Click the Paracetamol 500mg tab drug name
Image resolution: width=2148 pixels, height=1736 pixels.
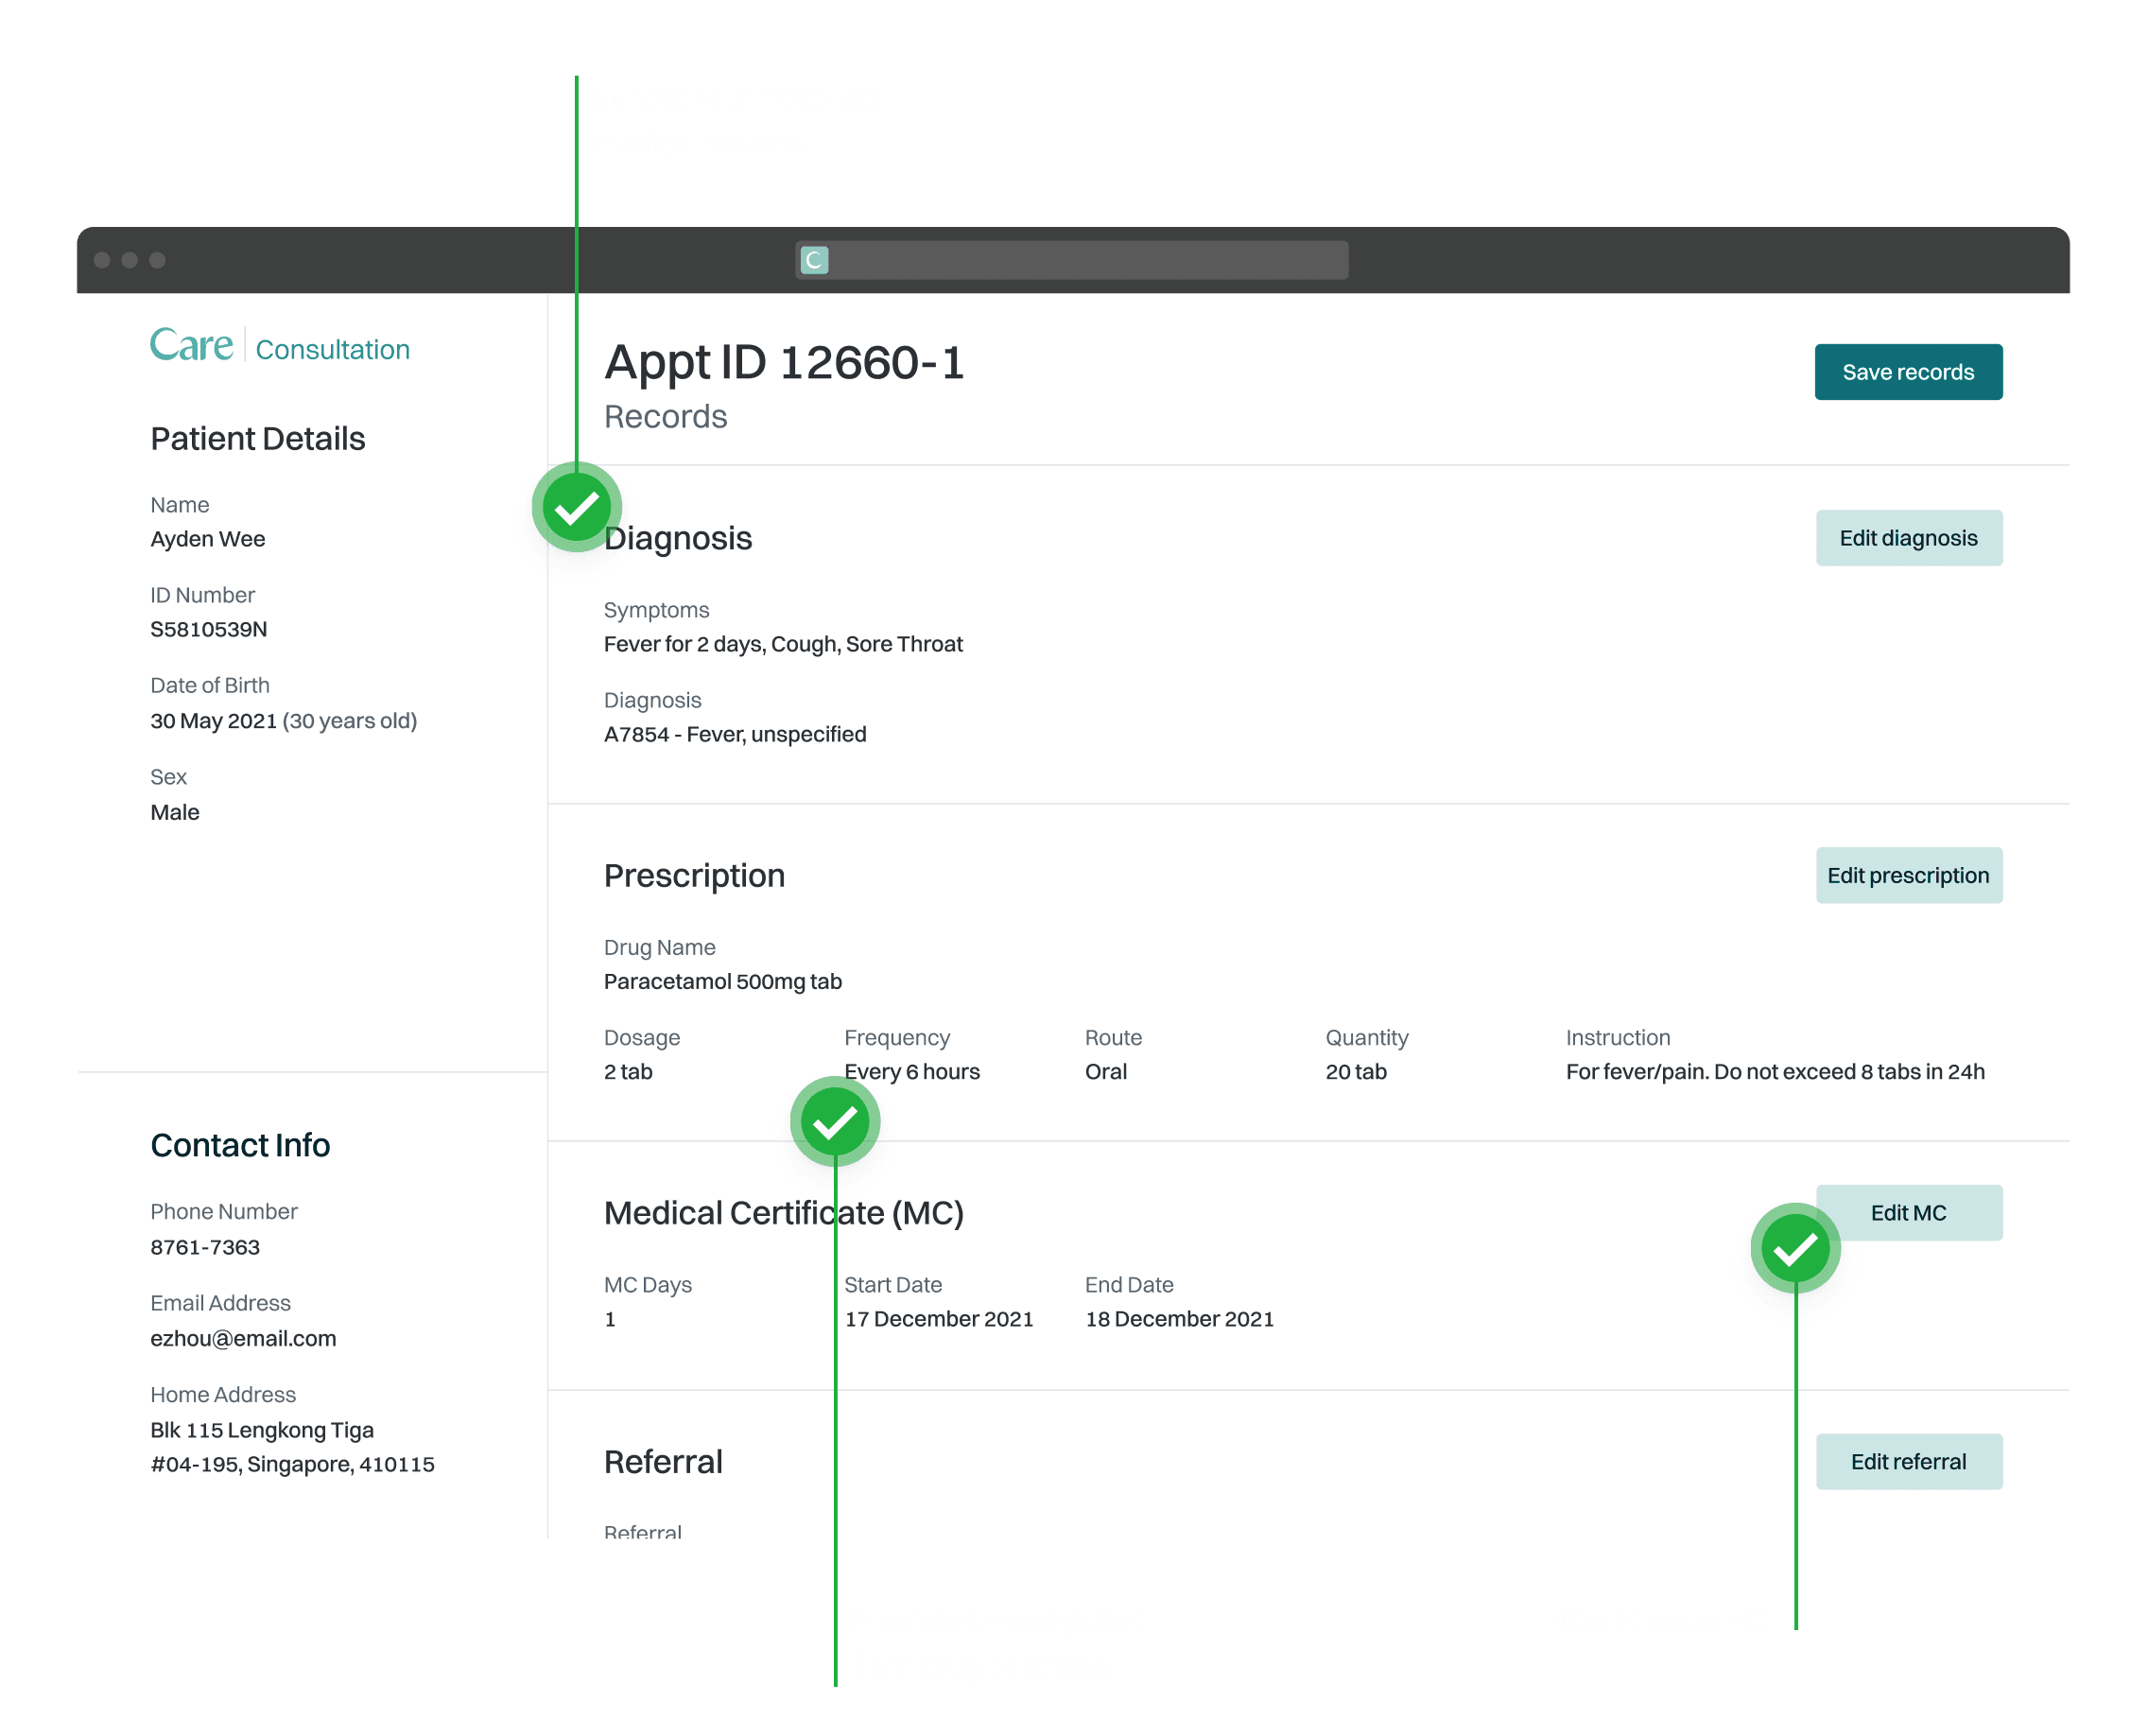coord(722,981)
